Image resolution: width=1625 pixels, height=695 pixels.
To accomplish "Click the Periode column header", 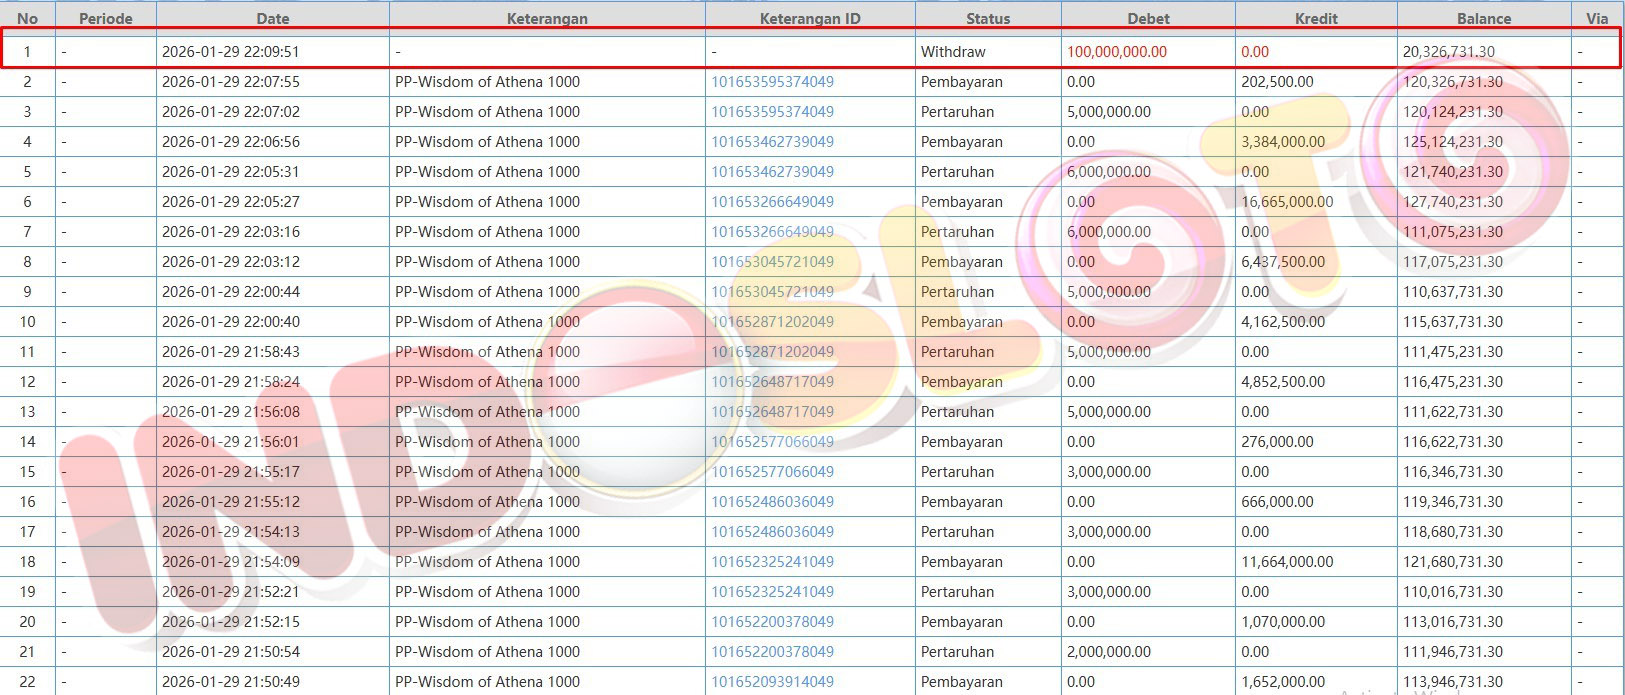I will tap(105, 18).
